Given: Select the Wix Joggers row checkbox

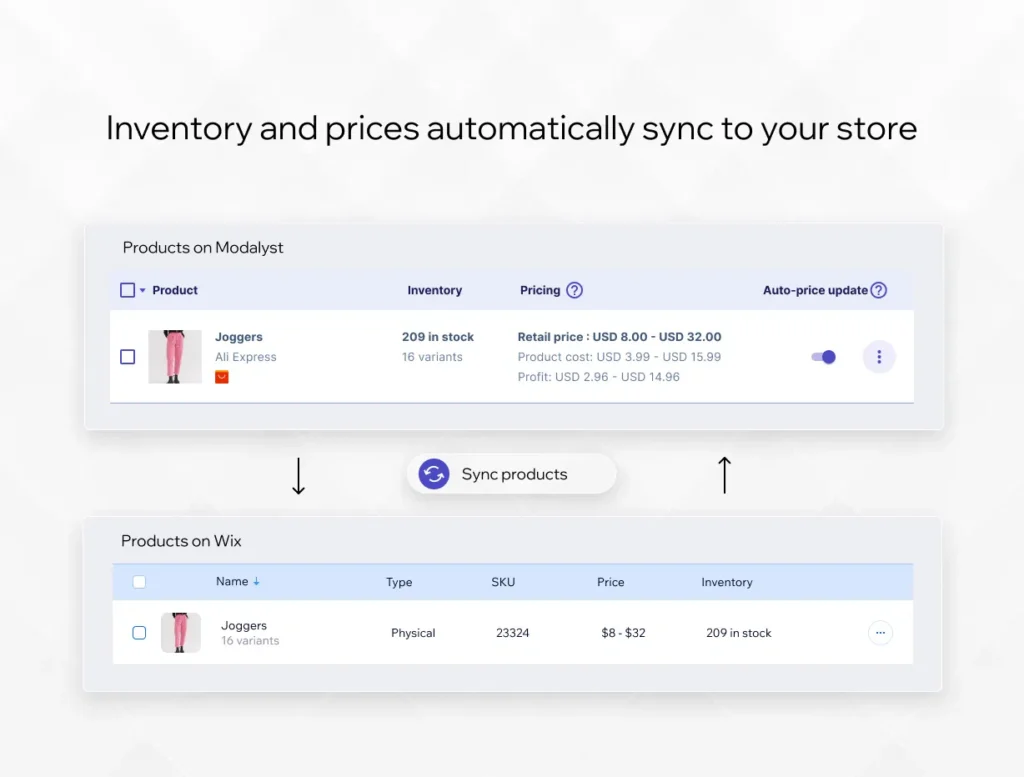Looking at the screenshot, I should [139, 633].
